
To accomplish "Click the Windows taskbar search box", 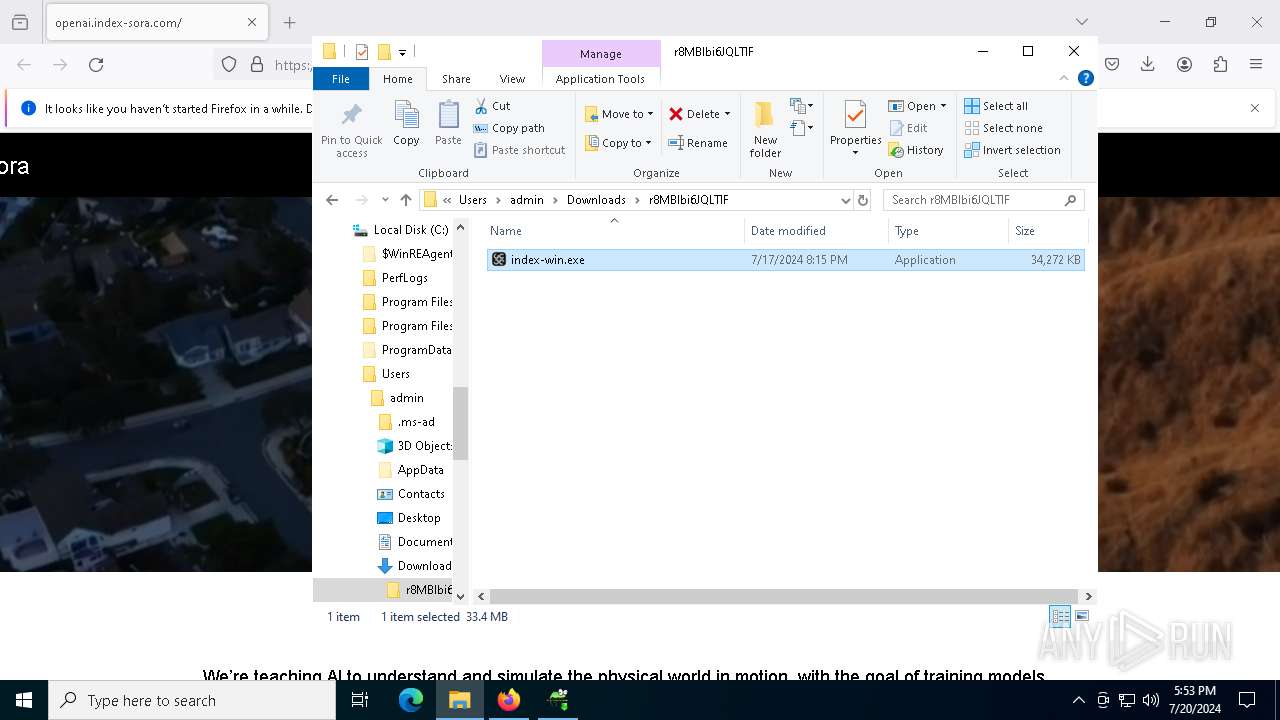I will 192,701.
